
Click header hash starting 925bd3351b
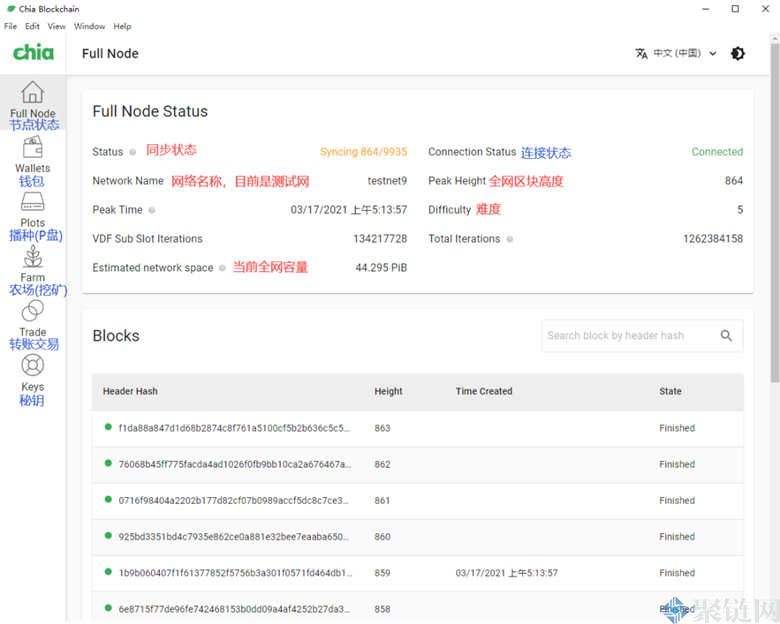point(234,536)
